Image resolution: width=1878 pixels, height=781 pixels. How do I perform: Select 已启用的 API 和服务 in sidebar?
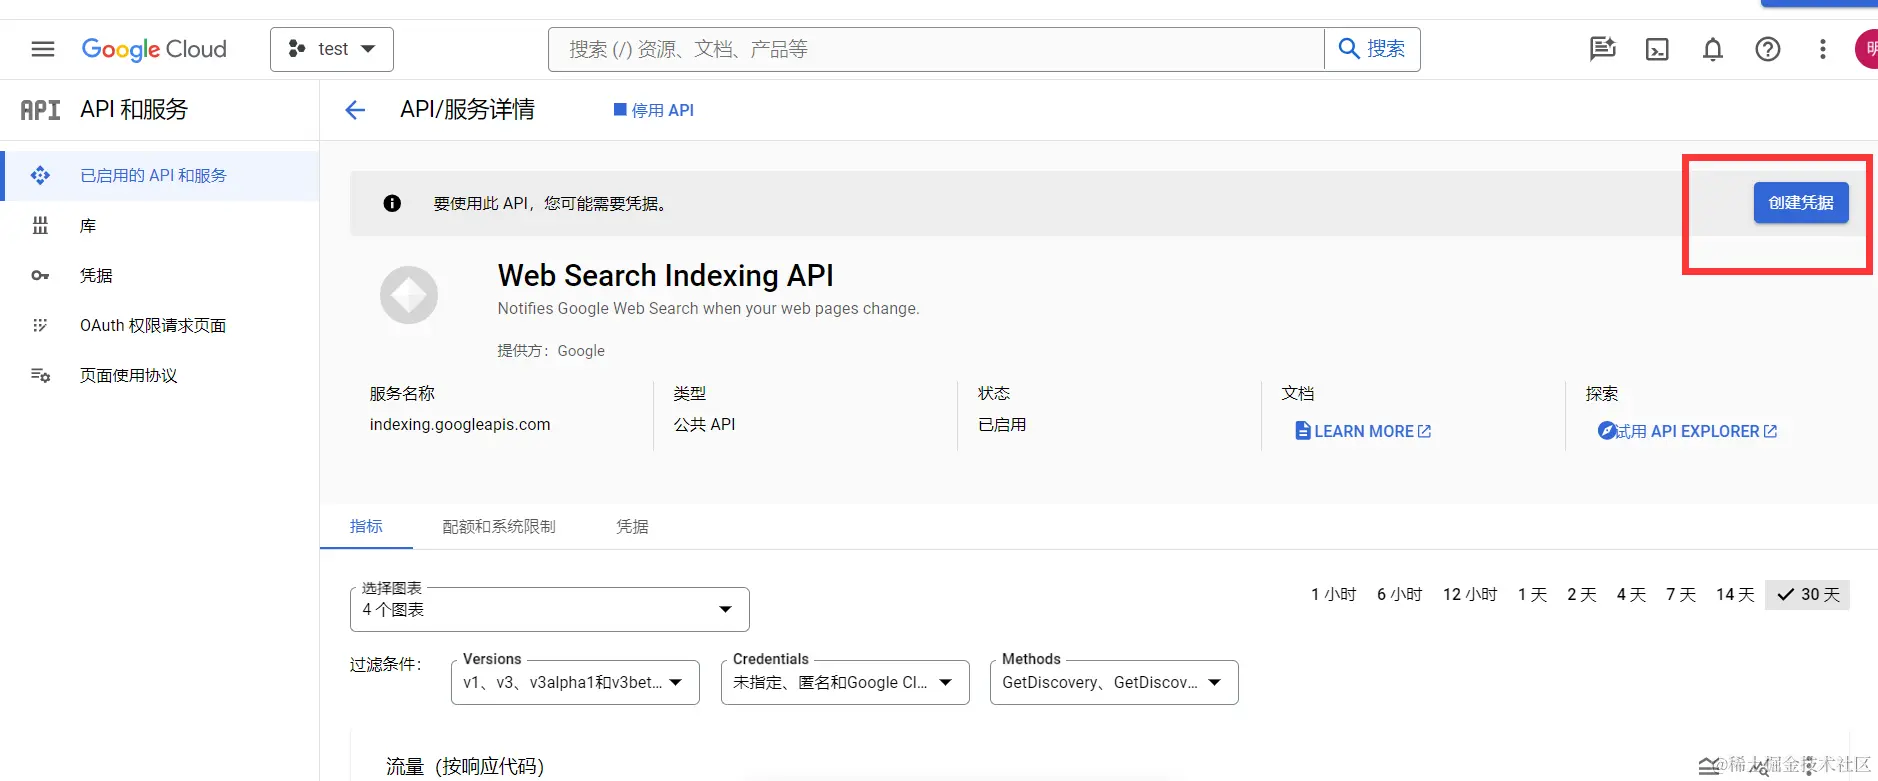point(160,176)
